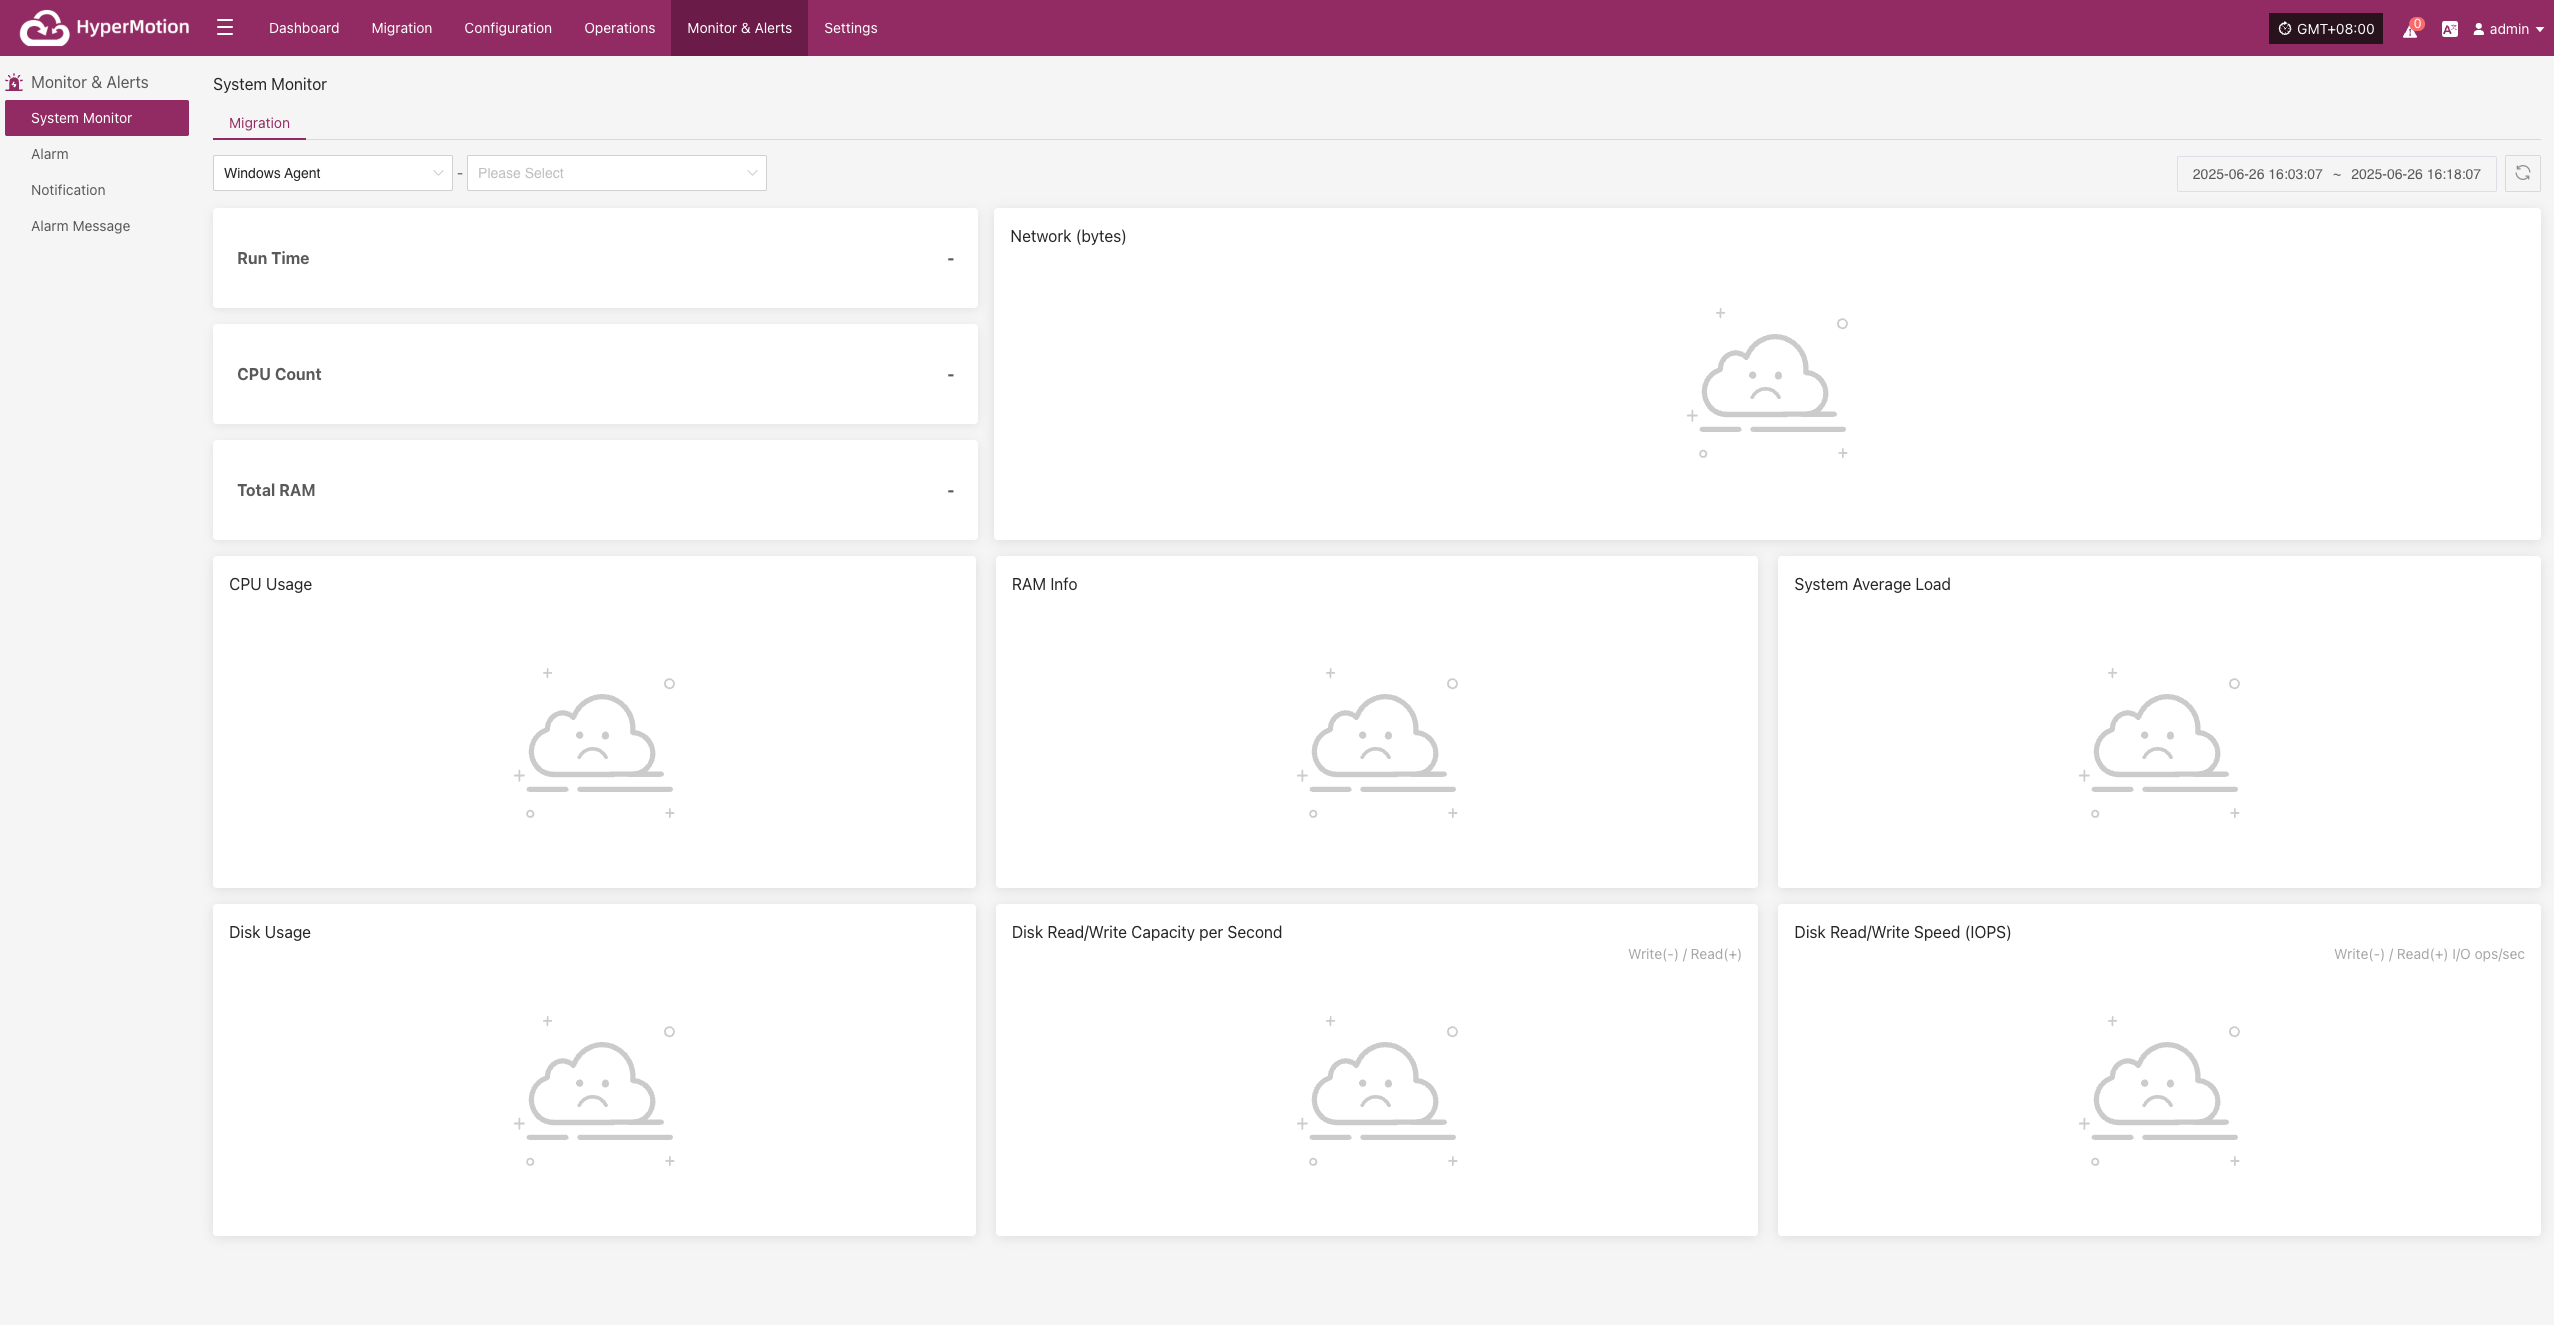Viewport: 2554px width, 1325px height.
Task: Click Disk Read/Write Speed (IOPS) title
Action: coord(1902,932)
